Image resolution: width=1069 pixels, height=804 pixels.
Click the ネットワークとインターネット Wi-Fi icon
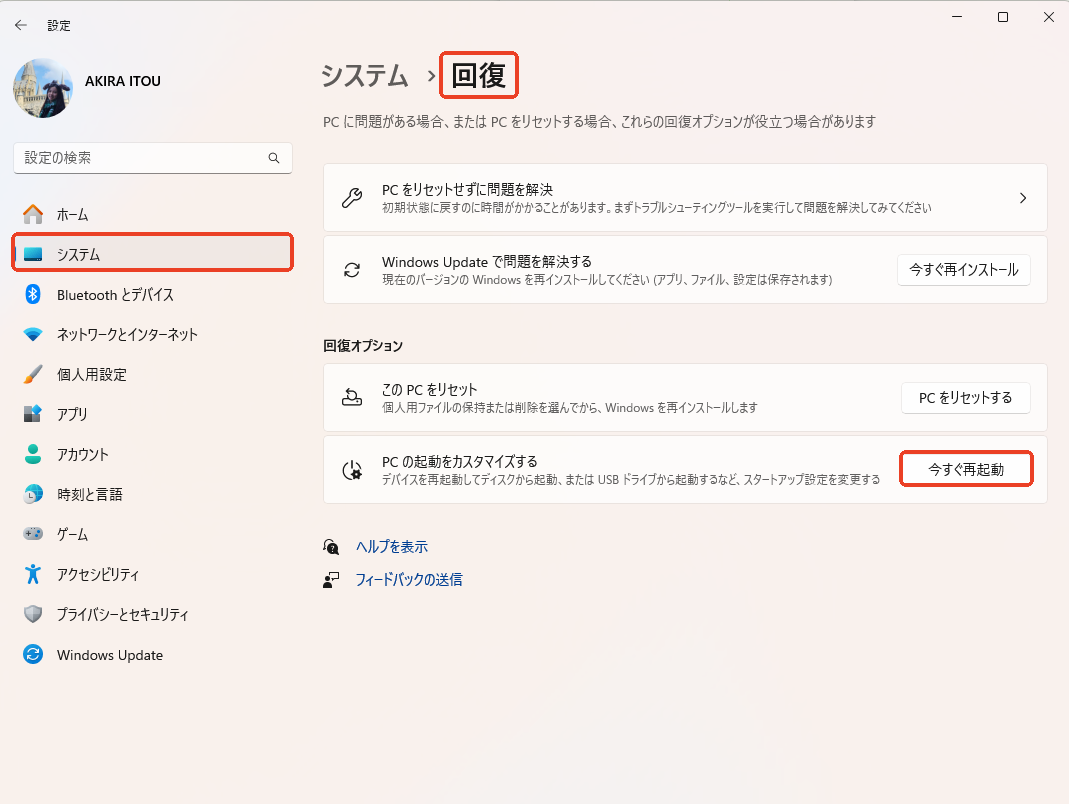33,334
